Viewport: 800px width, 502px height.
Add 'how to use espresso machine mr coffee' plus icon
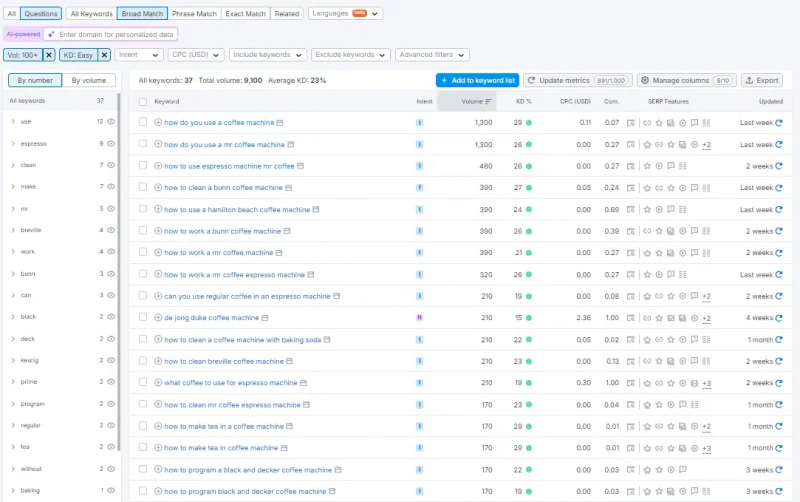click(x=158, y=166)
